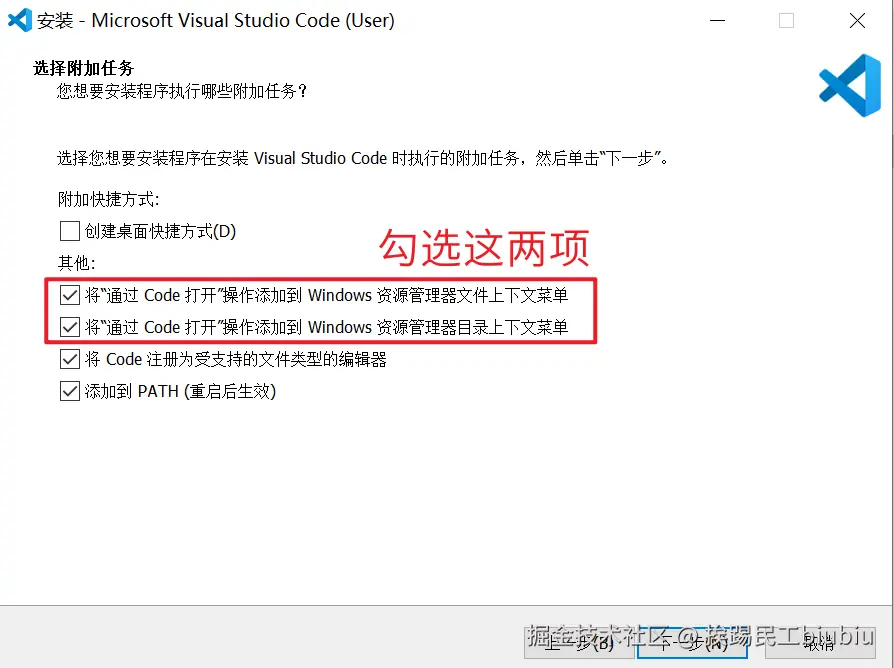This screenshot has width=894, height=668.
Task: Close the VS Code setup dialog
Action: [857, 21]
